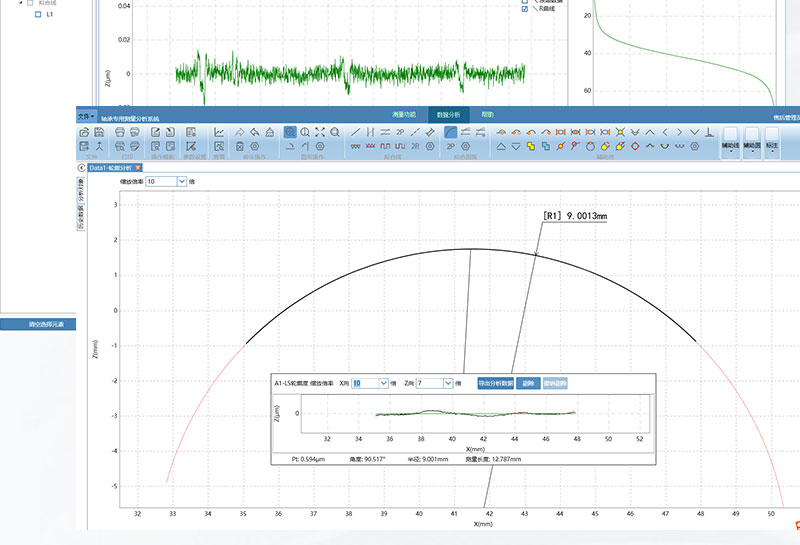Select the highlighted zoom-in magnifier tool
Screen dimensions: 800x545
tap(289, 132)
